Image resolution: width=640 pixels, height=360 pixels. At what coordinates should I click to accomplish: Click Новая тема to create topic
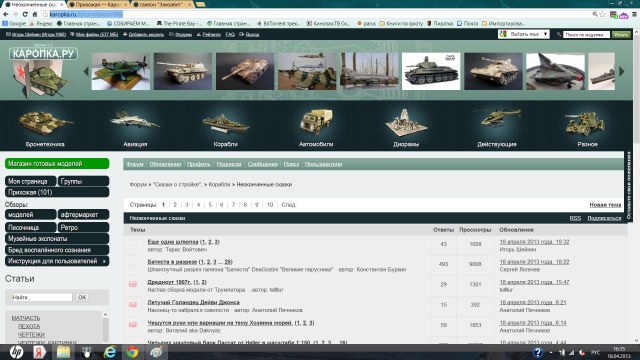tap(605, 205)
